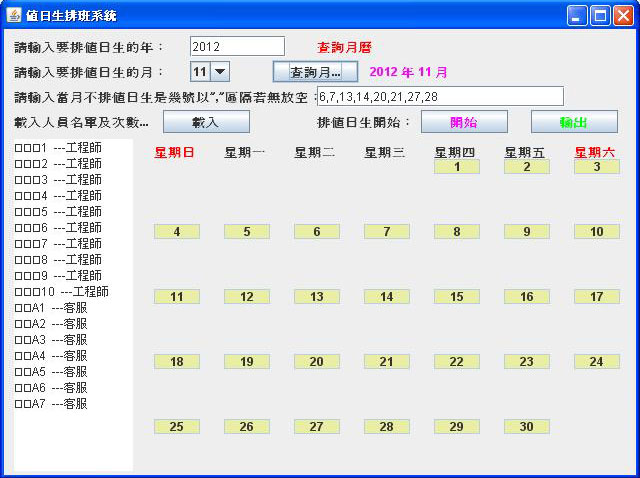Select day 20 on the calendar

click(x=317, y=361)
